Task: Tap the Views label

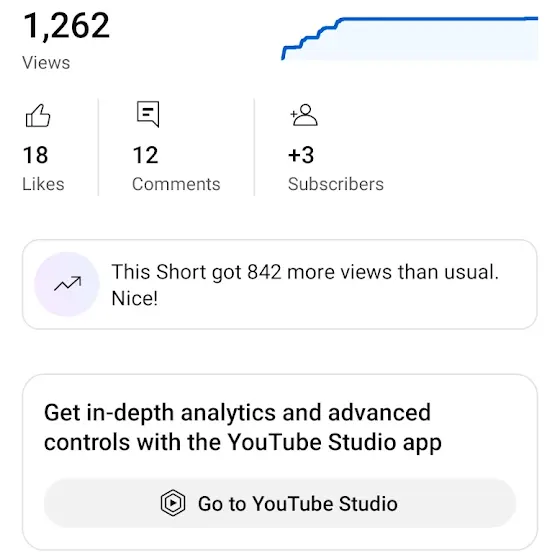Action: tap(46, 63)
